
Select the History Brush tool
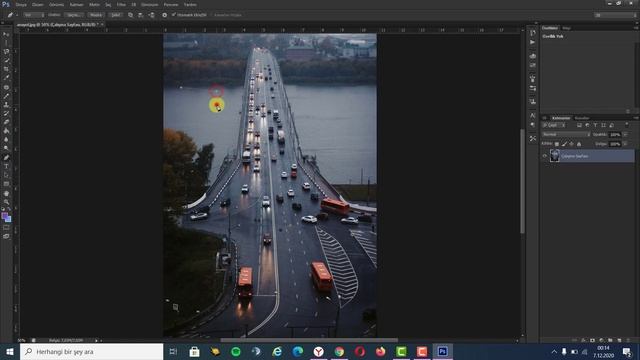coord(6,113)
